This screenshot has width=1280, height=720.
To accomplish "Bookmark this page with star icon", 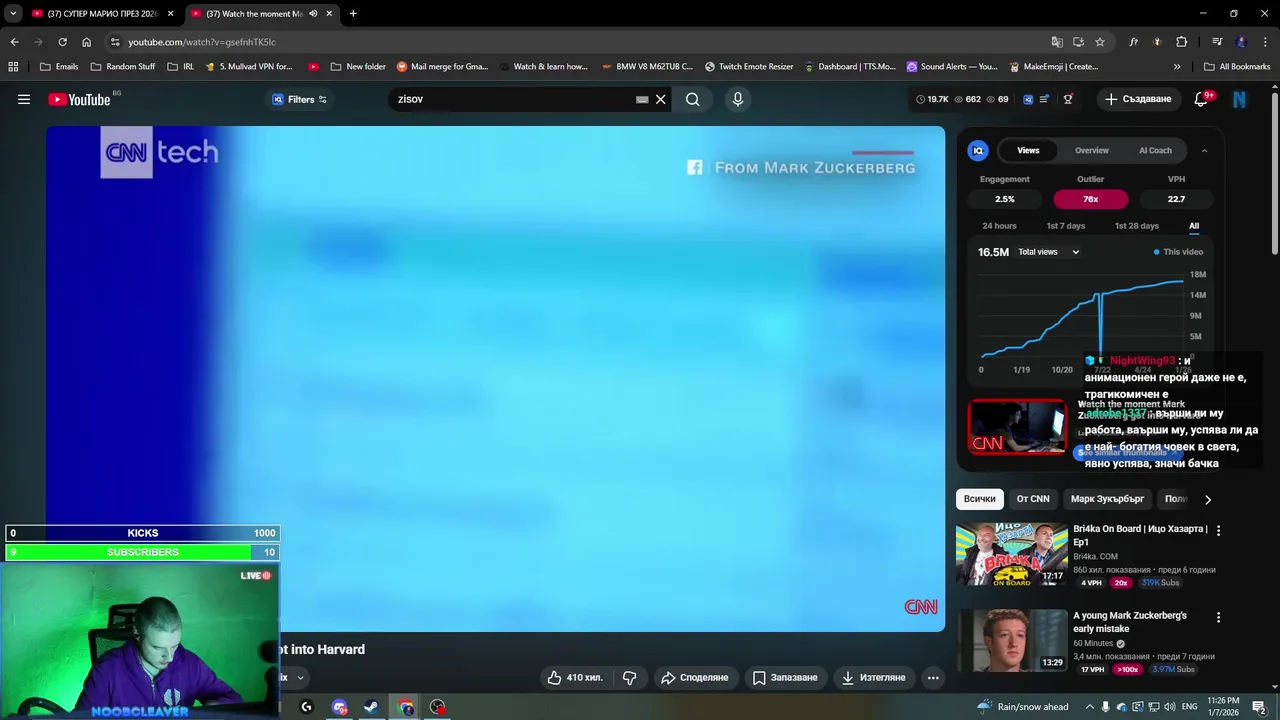I will [x=1100, y=42].
